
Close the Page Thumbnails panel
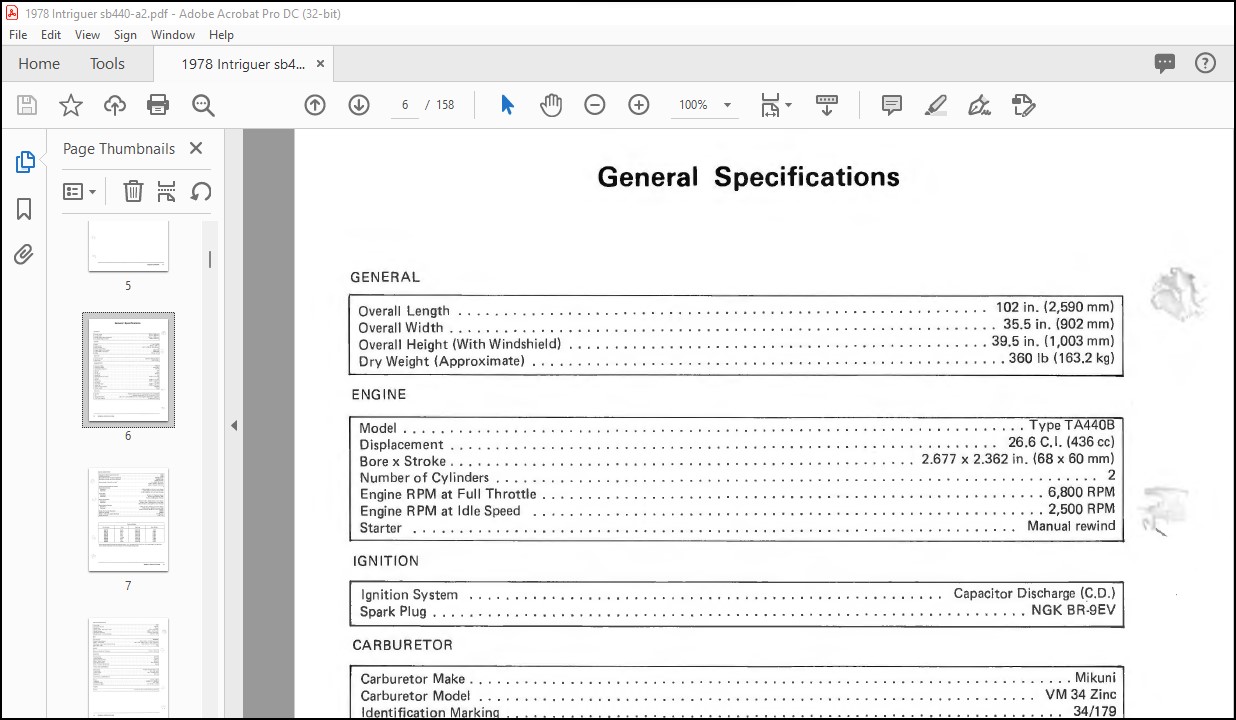(x=196, y=148)
